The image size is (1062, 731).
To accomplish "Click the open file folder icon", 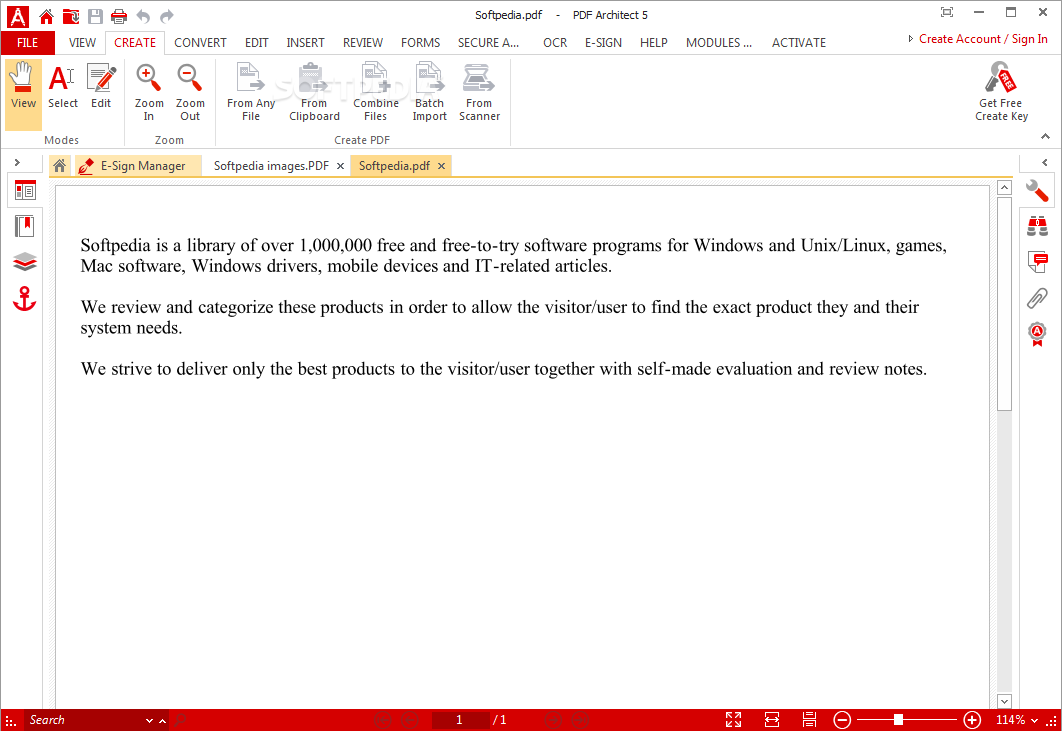I will click(70, 16).
